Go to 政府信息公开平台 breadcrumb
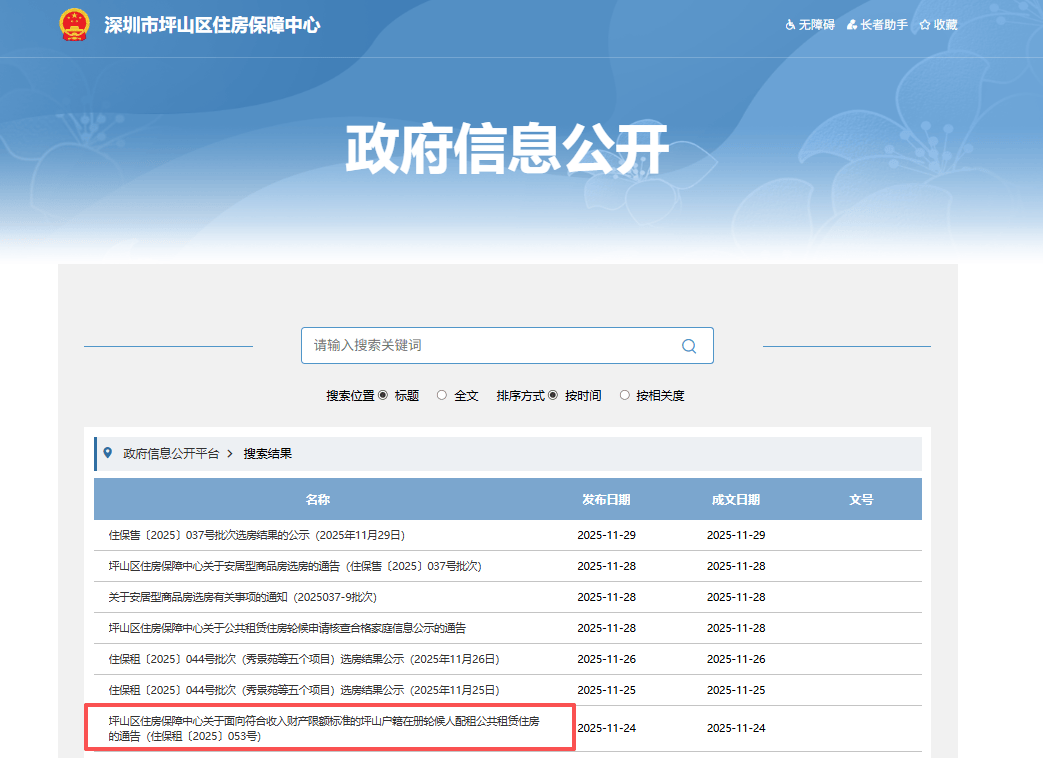Image resolution: width=1043 pixels, height=758 pixels. [170, 453]
